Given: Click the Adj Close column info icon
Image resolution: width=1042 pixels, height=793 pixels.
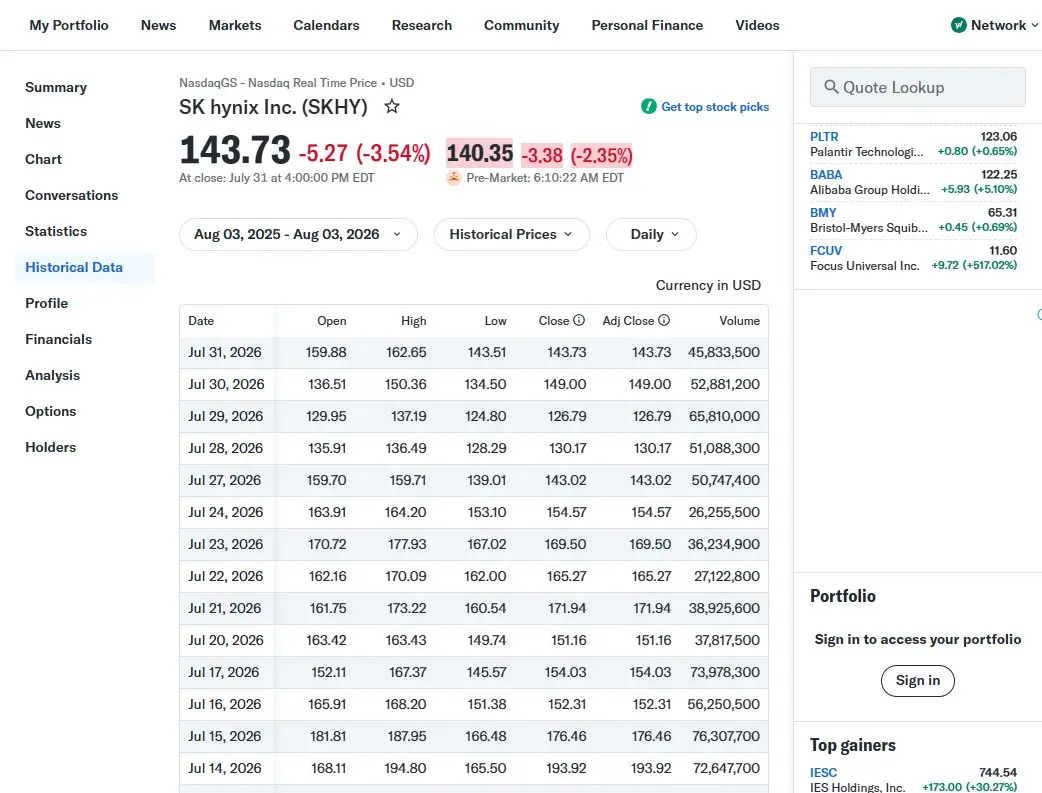Looking at the screenshot, I should tap(664, 320).
